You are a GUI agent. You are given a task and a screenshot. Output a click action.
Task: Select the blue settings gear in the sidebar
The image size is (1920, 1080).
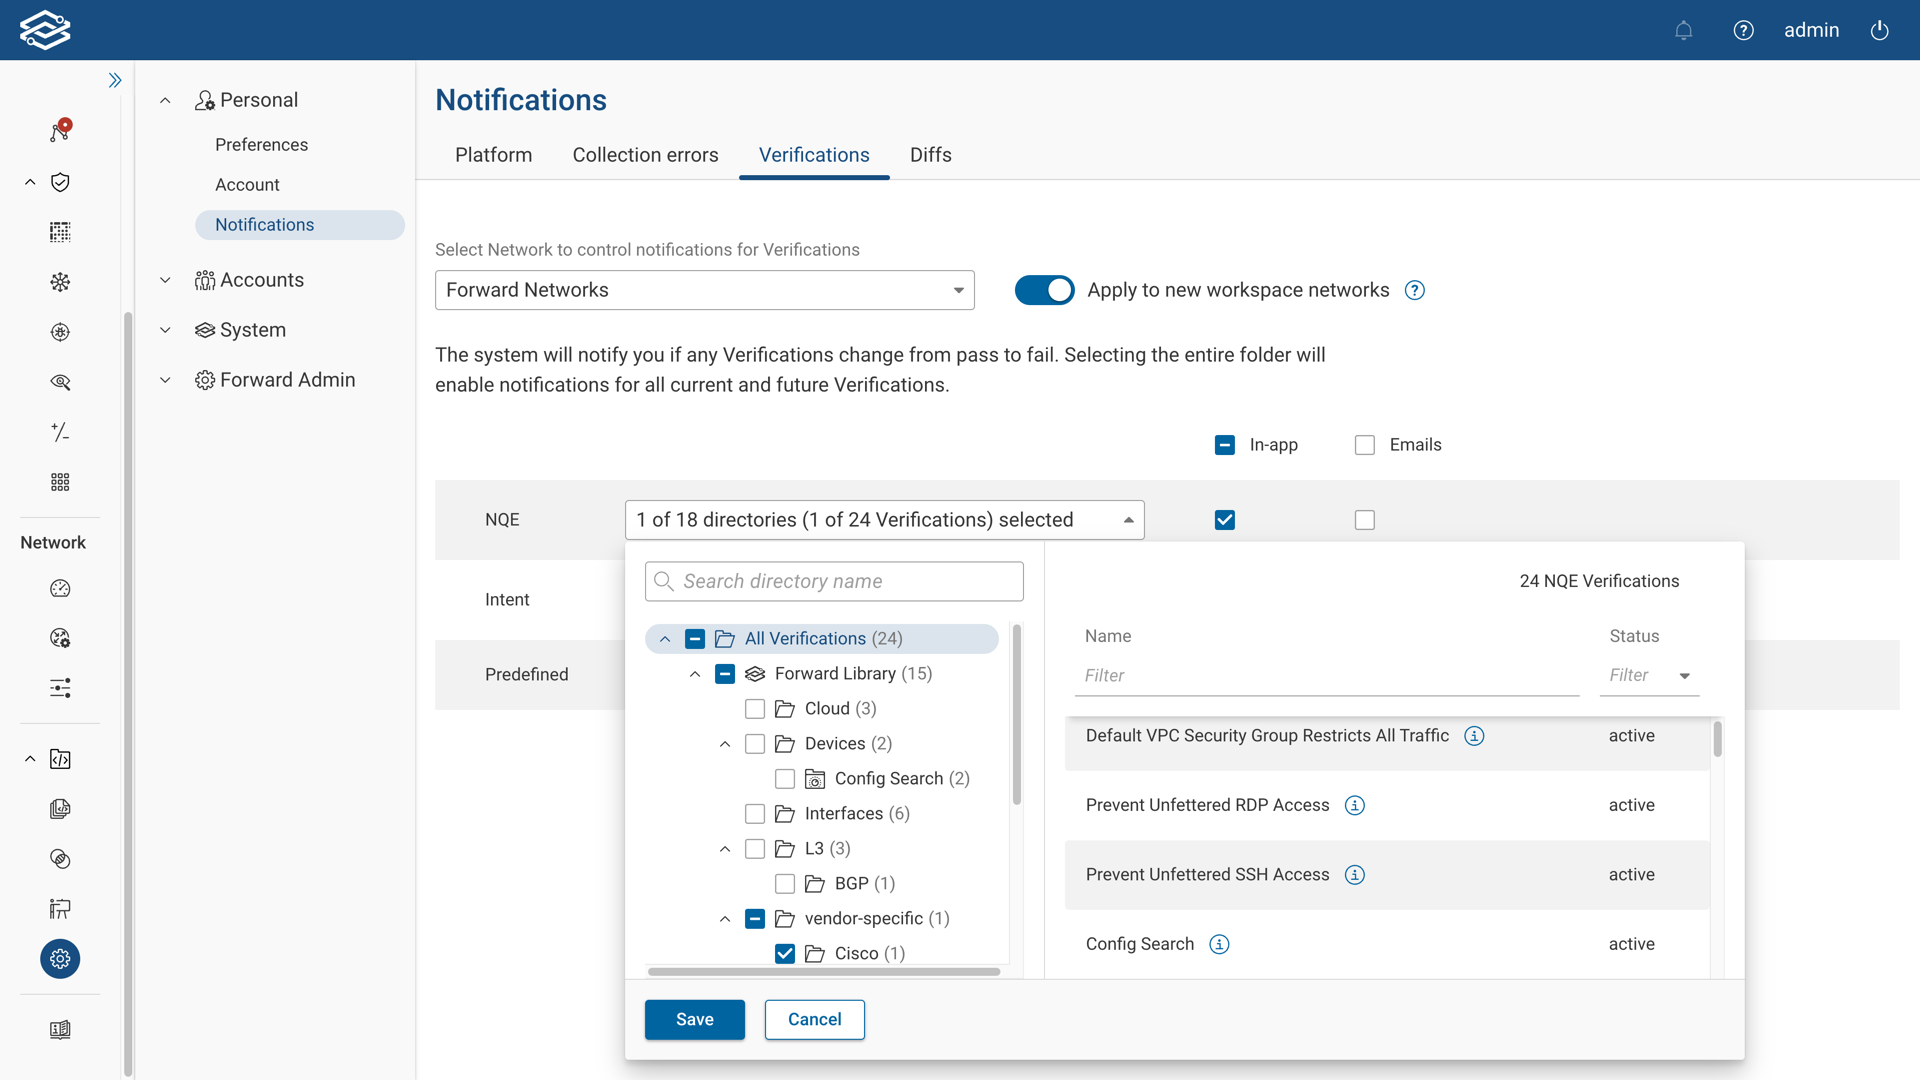[x=60, y=959]
